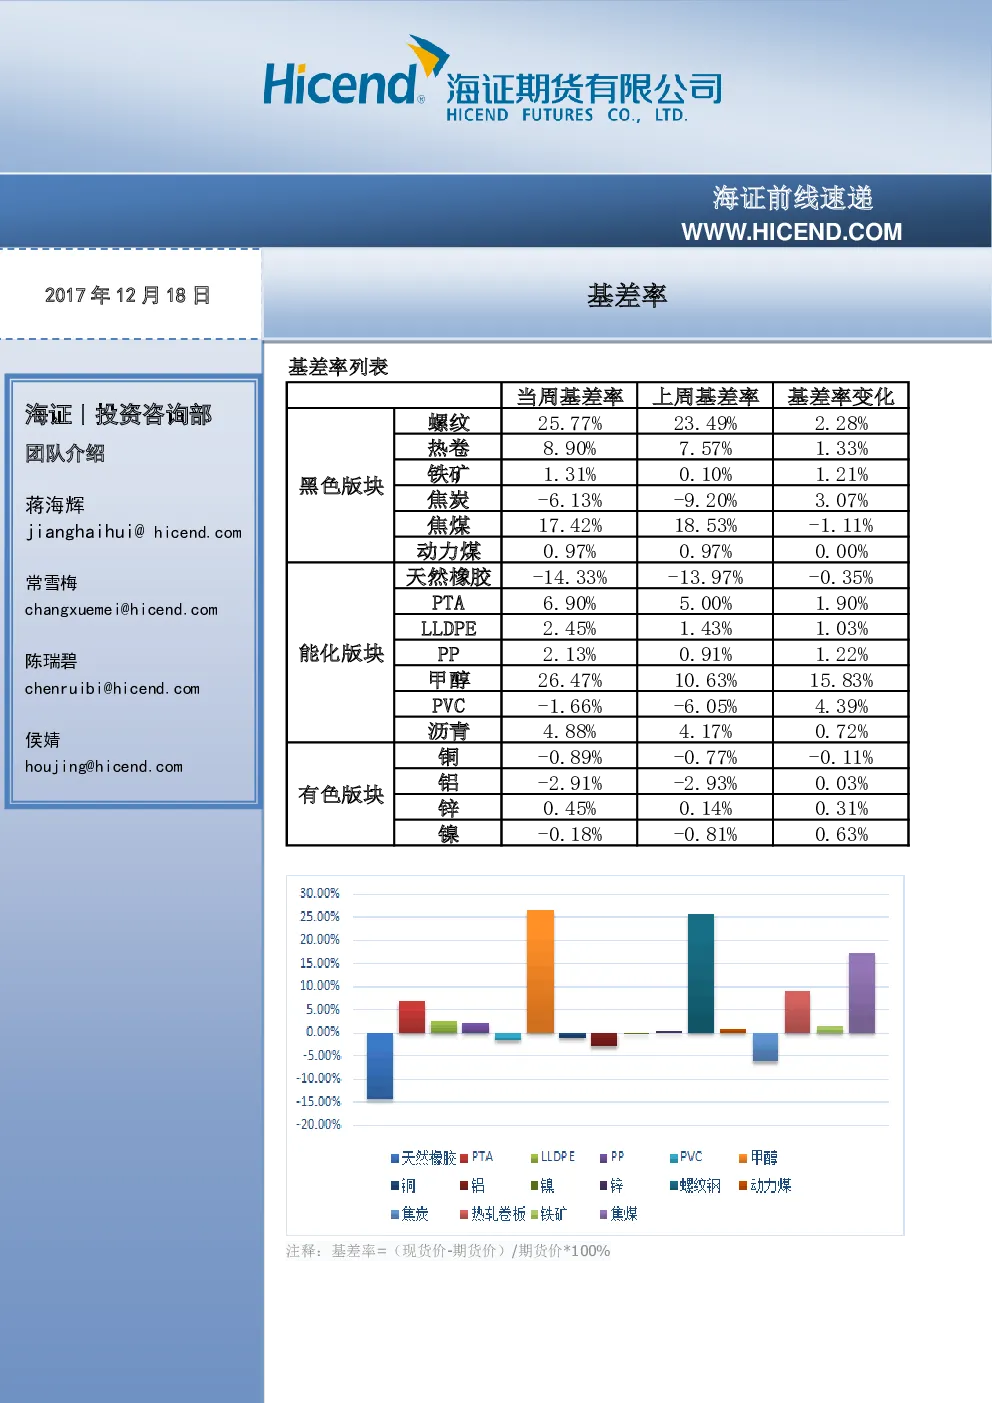Select the 8.90% cell value
Screen dimensions: 992x1403
pyautogui.click(x=570, y=449)
